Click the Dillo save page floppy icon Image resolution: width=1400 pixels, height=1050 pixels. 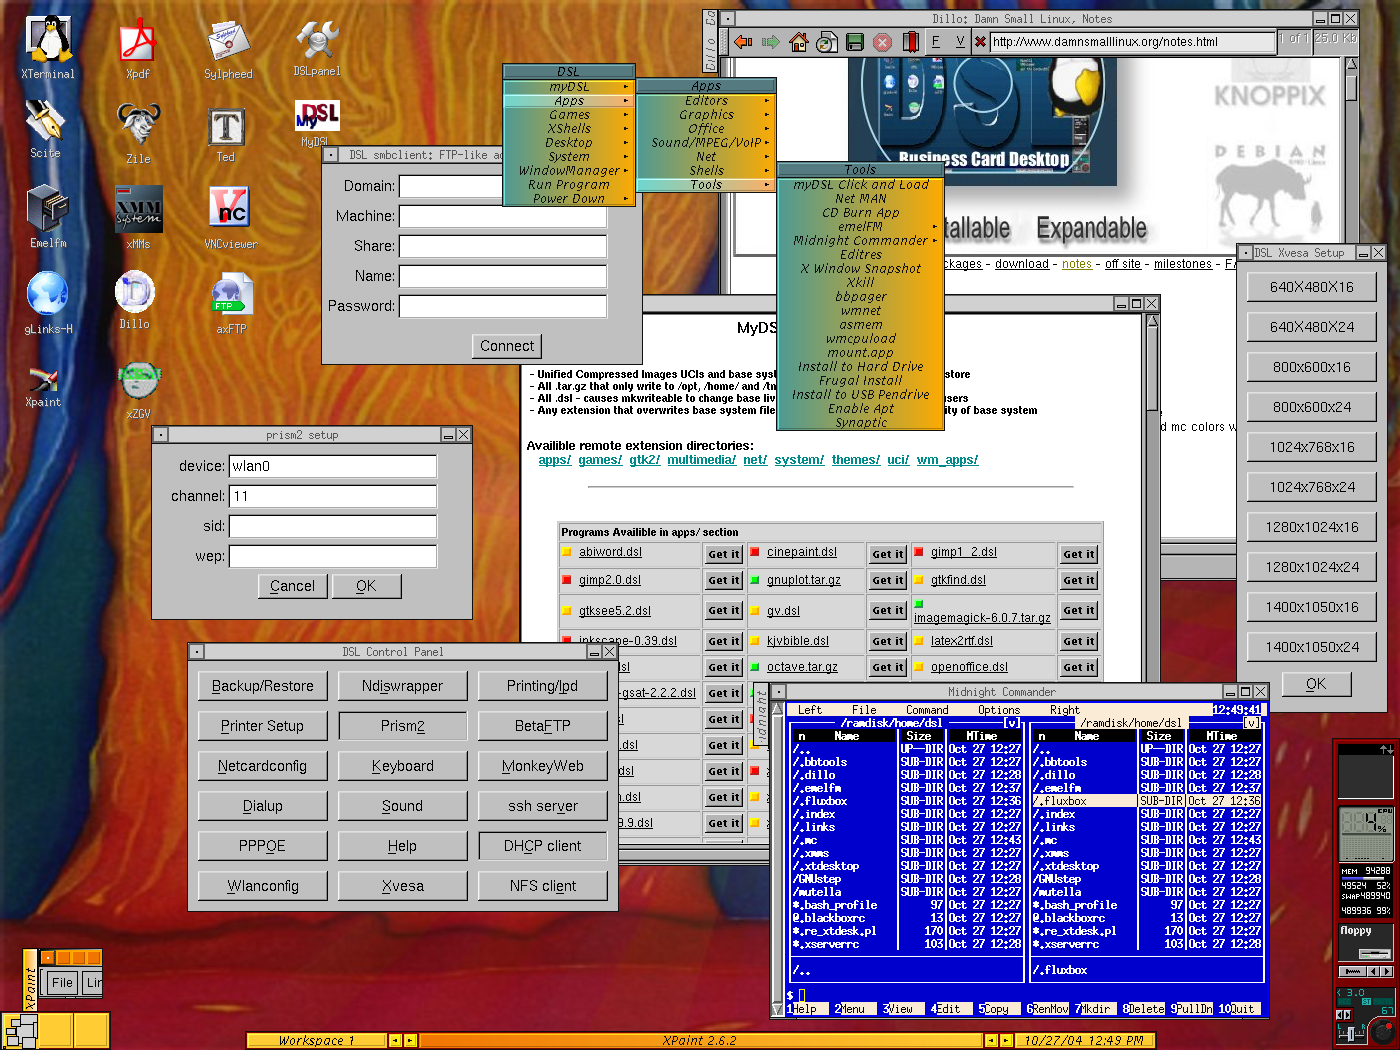(854, 42)
